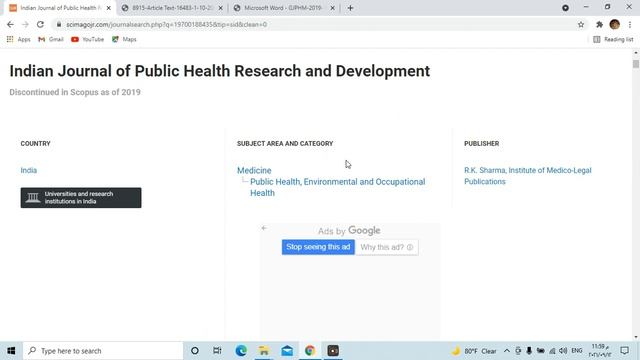The image size is (640, 360).
Task: Open the Maps bookmark
Action: (124, 39)
